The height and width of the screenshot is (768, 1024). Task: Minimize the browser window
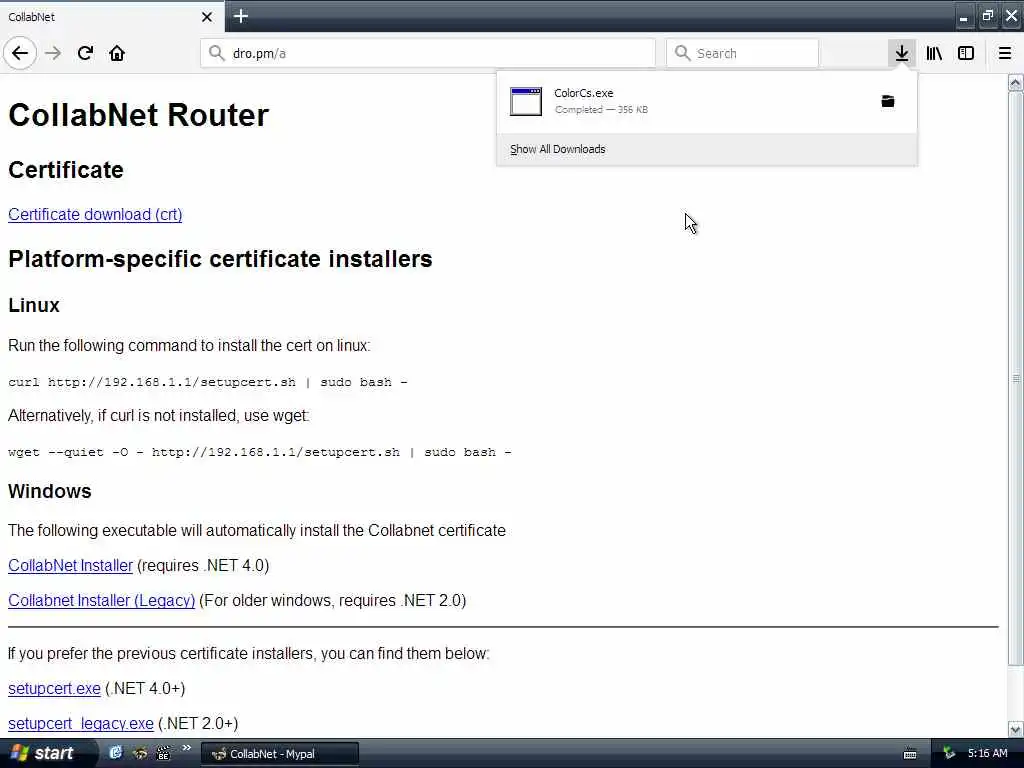coord(963,16)
